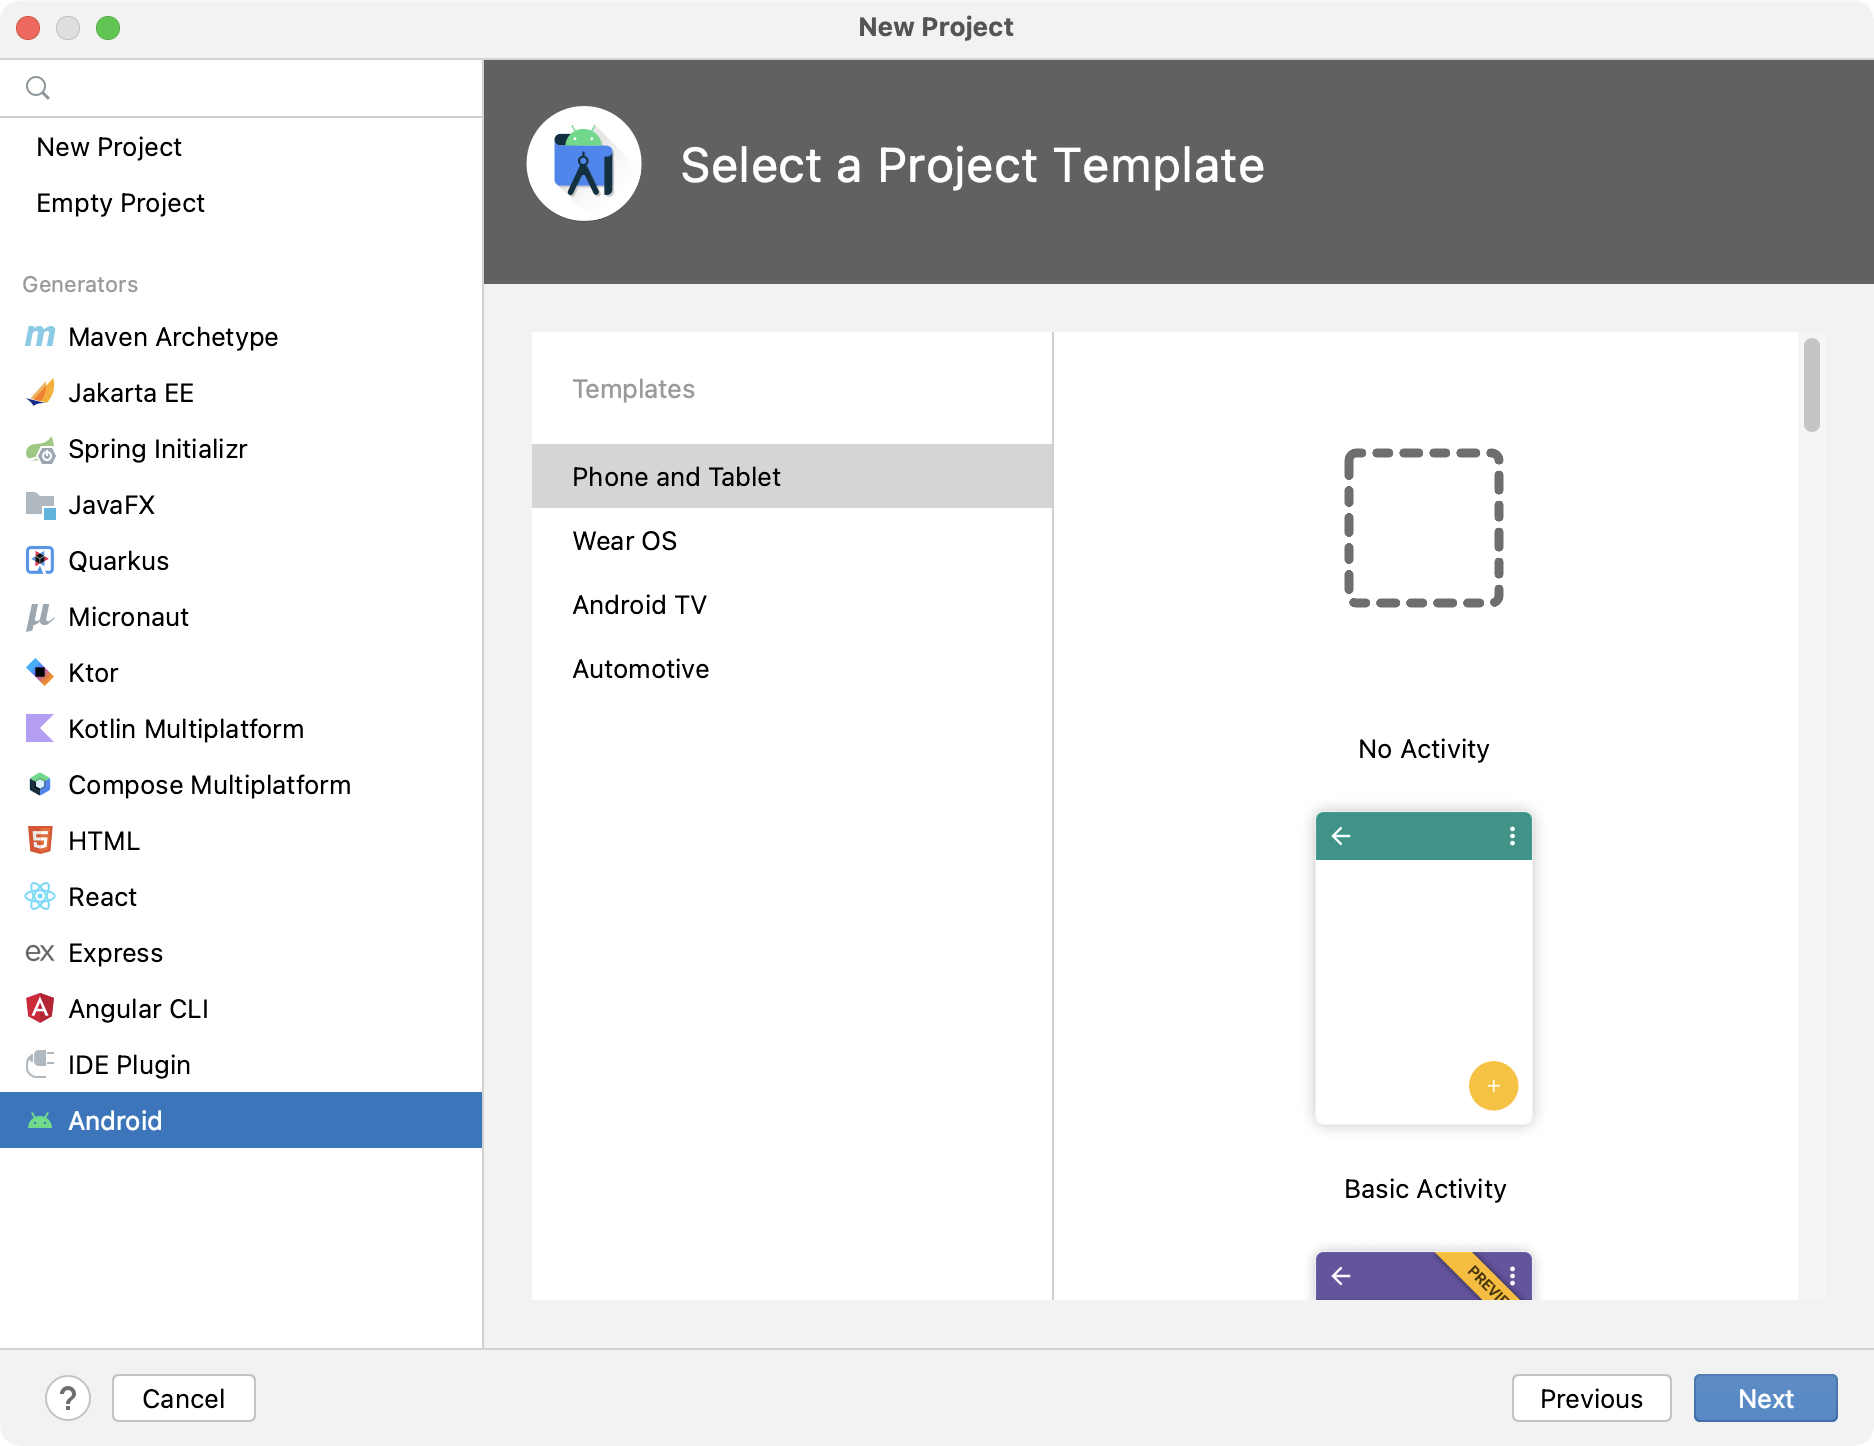Click the HTML5 shield icon

tap(40, 840)
